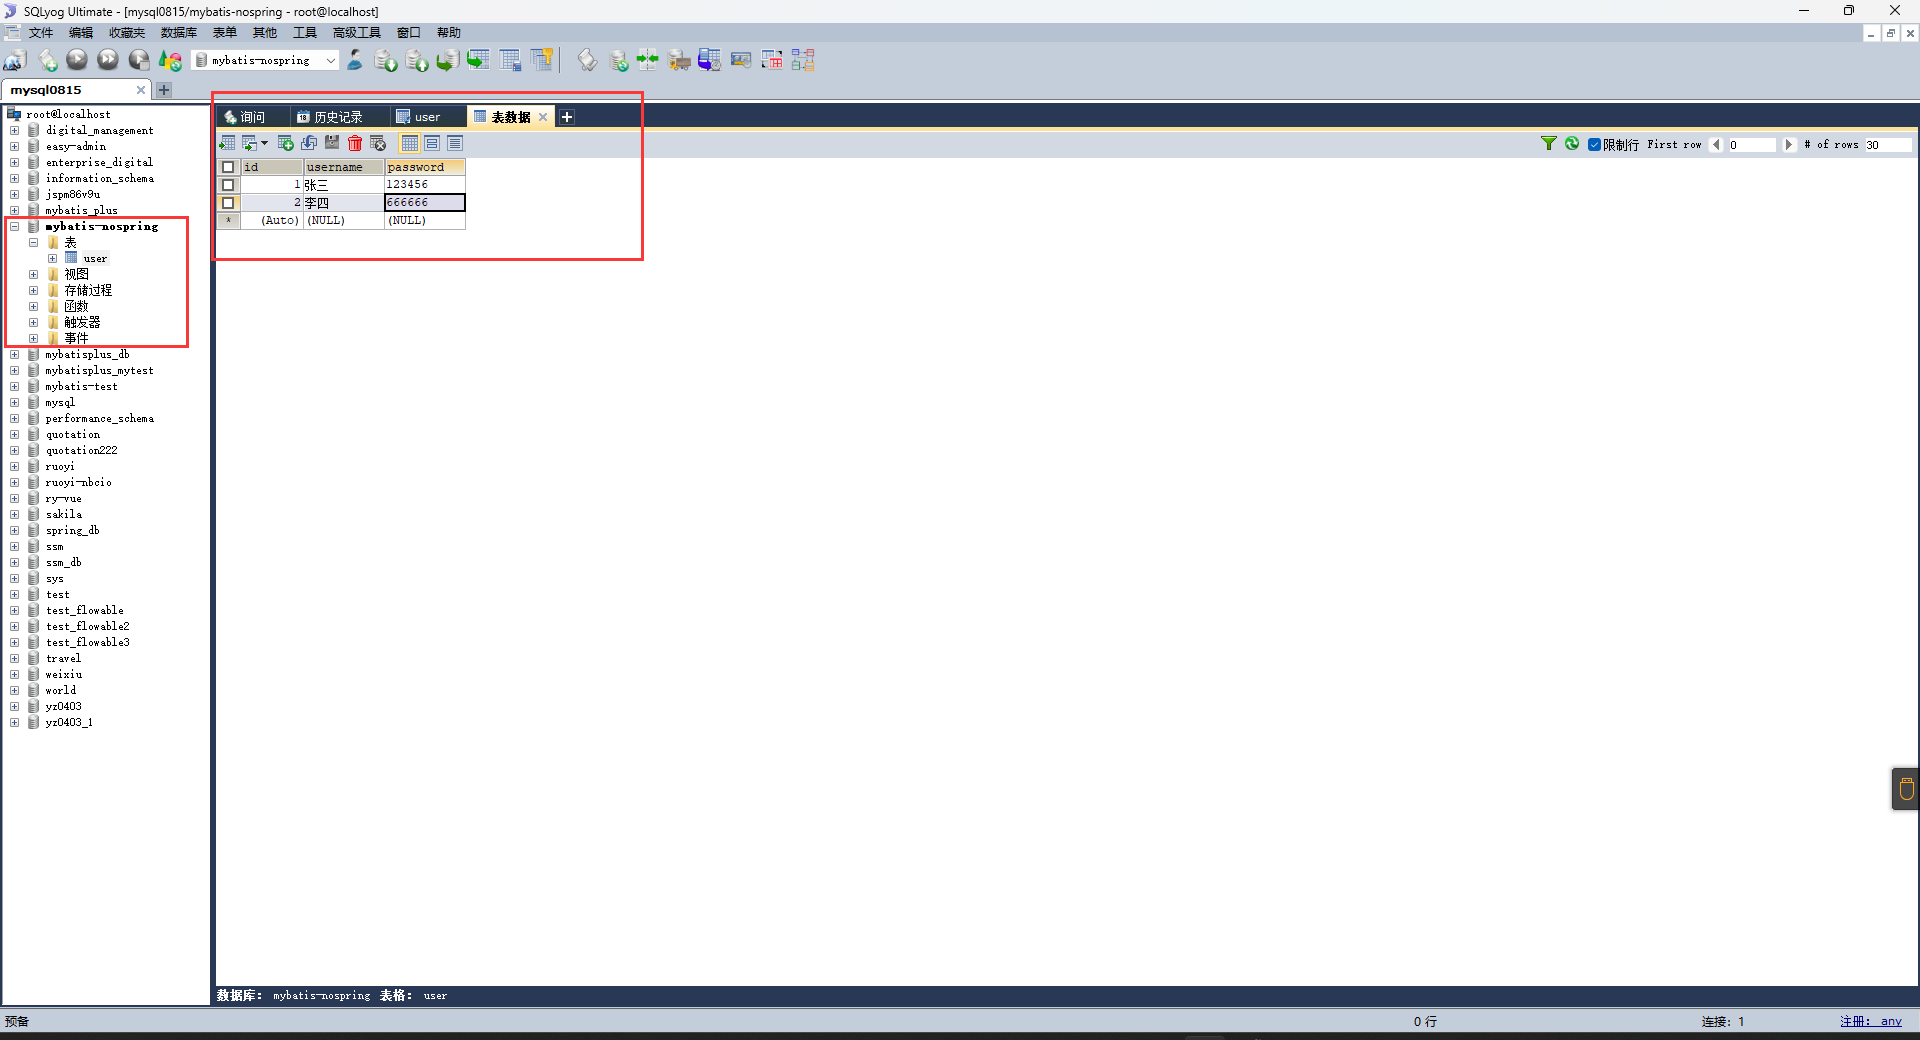Click the query builder icon

pyautogui.click(x=772, y=60)
